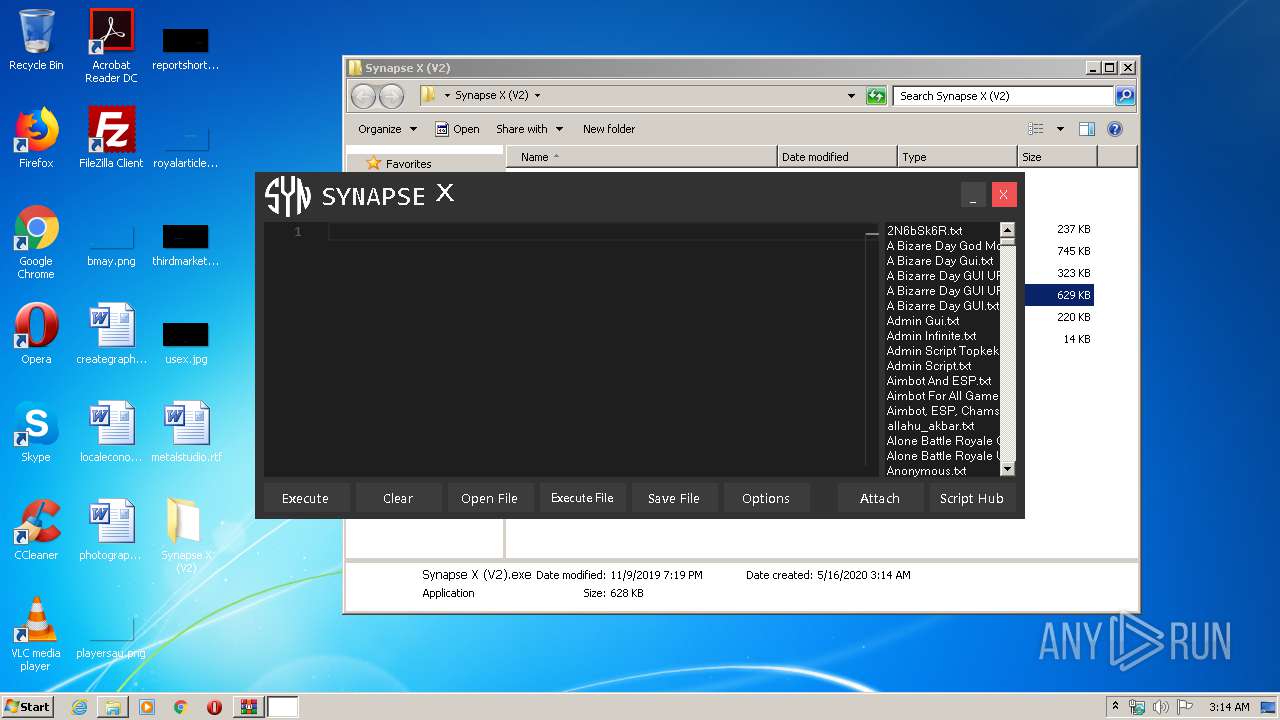This screenshot has width=1280, height=720.
Task: Select A Bizare Day Gui.txt script
Action: click(x=942, y=261)
